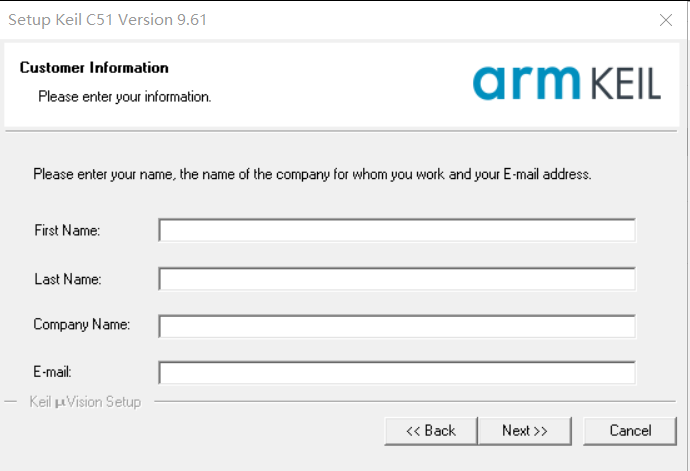
Task: Click the 'Last Name:' label
Action: 68,279
